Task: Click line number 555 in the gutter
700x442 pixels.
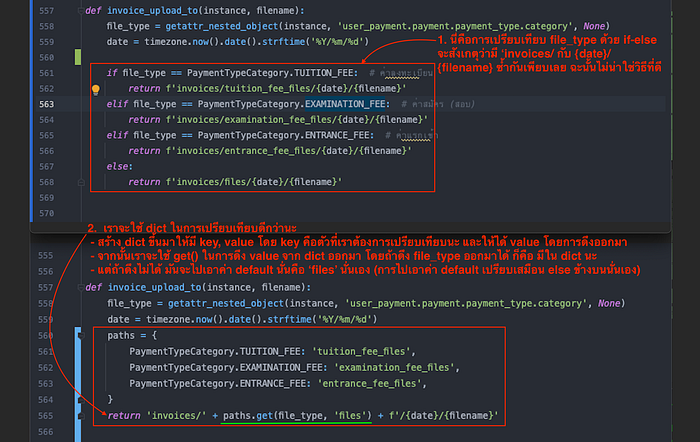Action: (46, 255)
